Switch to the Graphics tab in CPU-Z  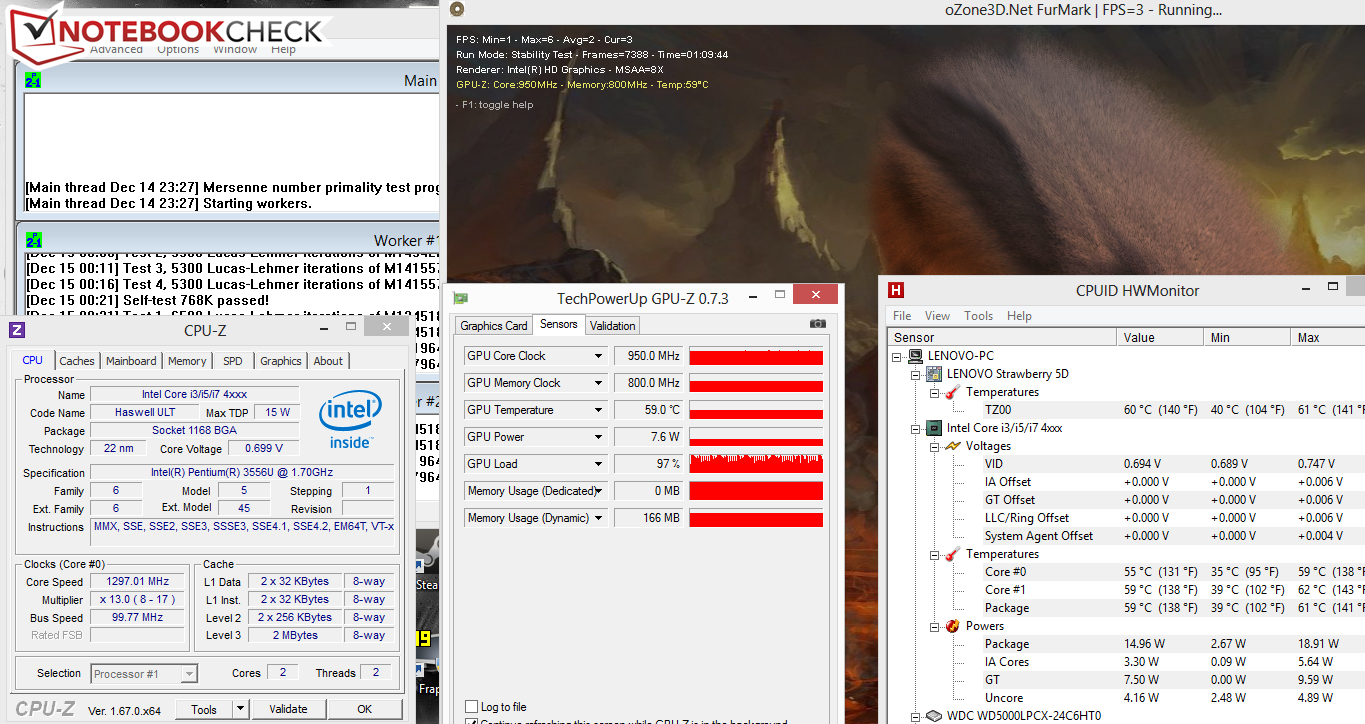(x=281, y=361)
